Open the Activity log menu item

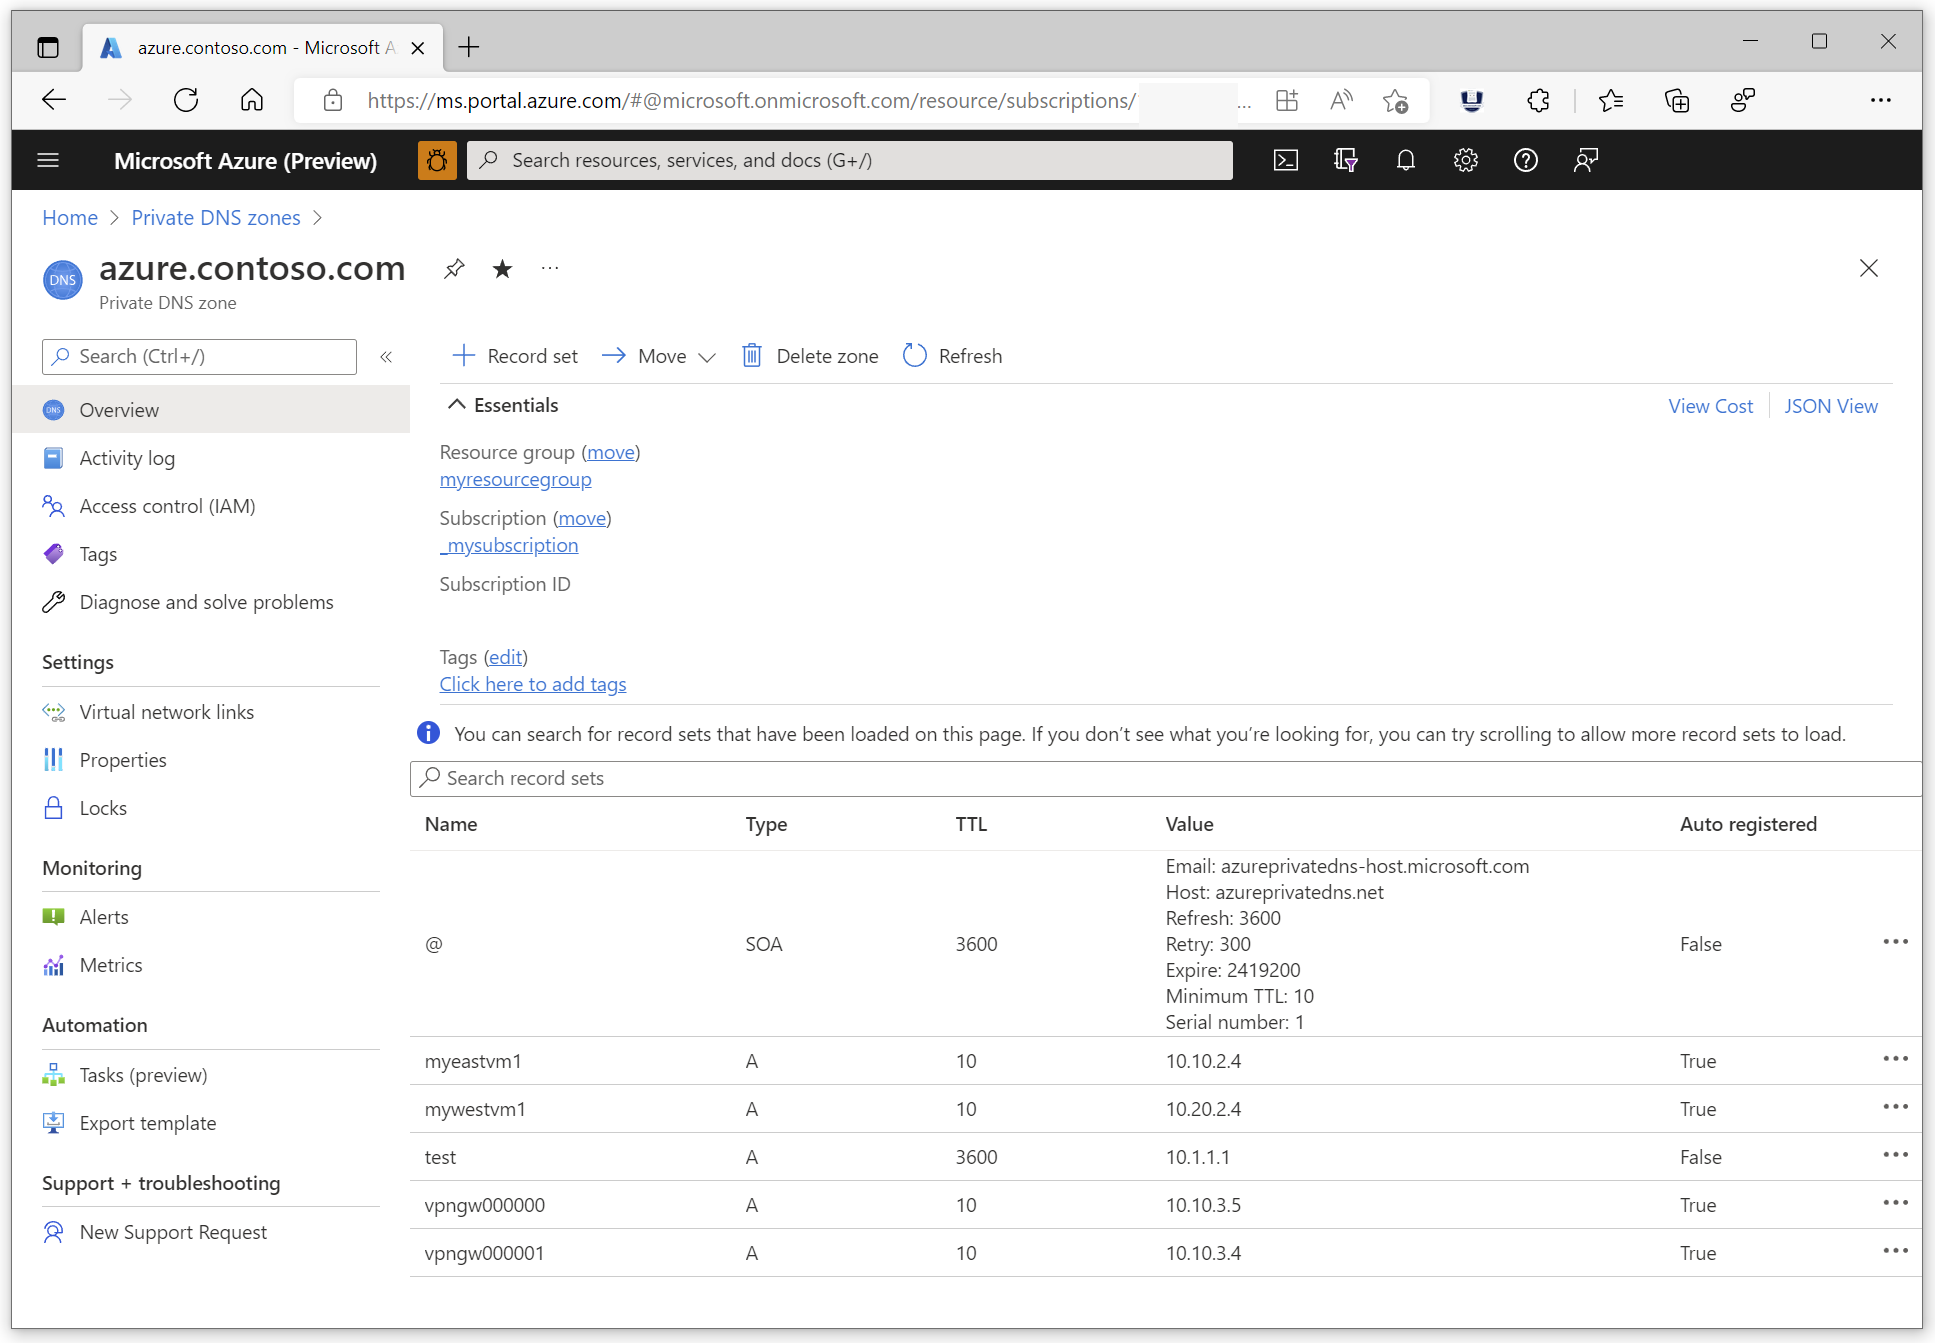click(x=127, y=458)
